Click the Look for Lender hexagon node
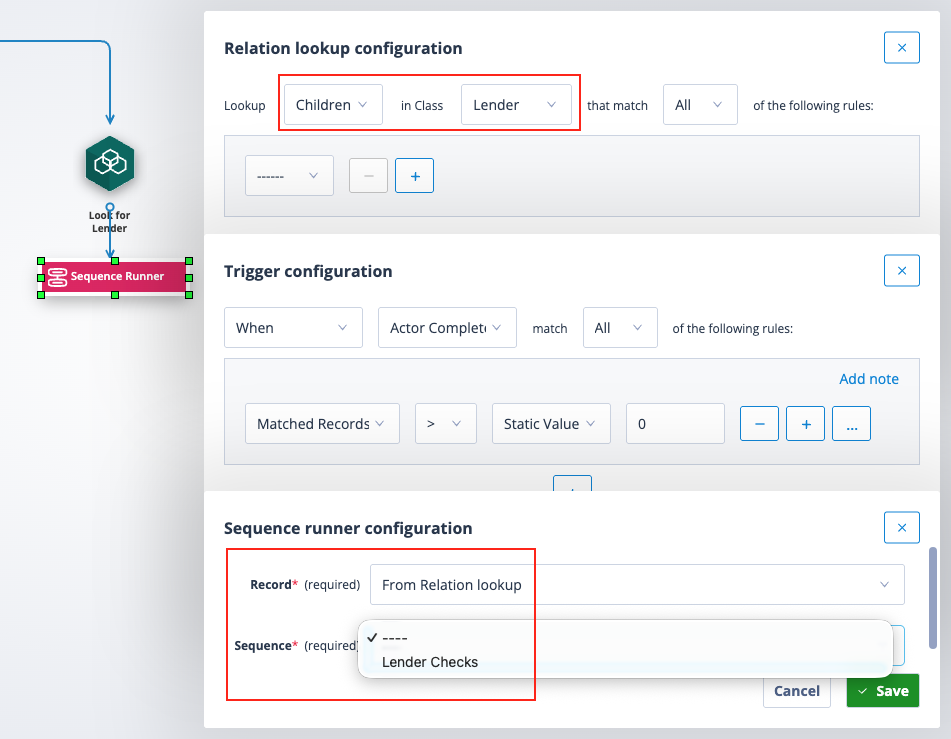951x739 pixels. (110, 164)
